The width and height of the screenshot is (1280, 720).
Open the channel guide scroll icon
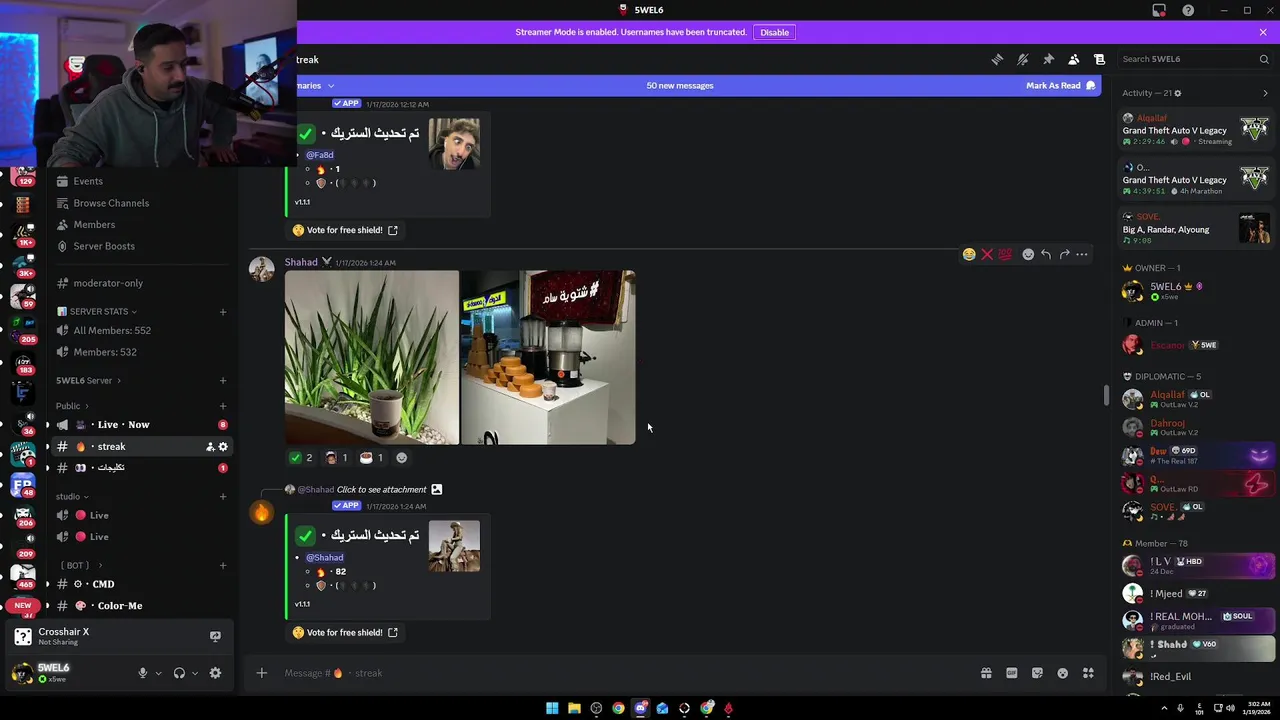click(x=1099, y=59)
